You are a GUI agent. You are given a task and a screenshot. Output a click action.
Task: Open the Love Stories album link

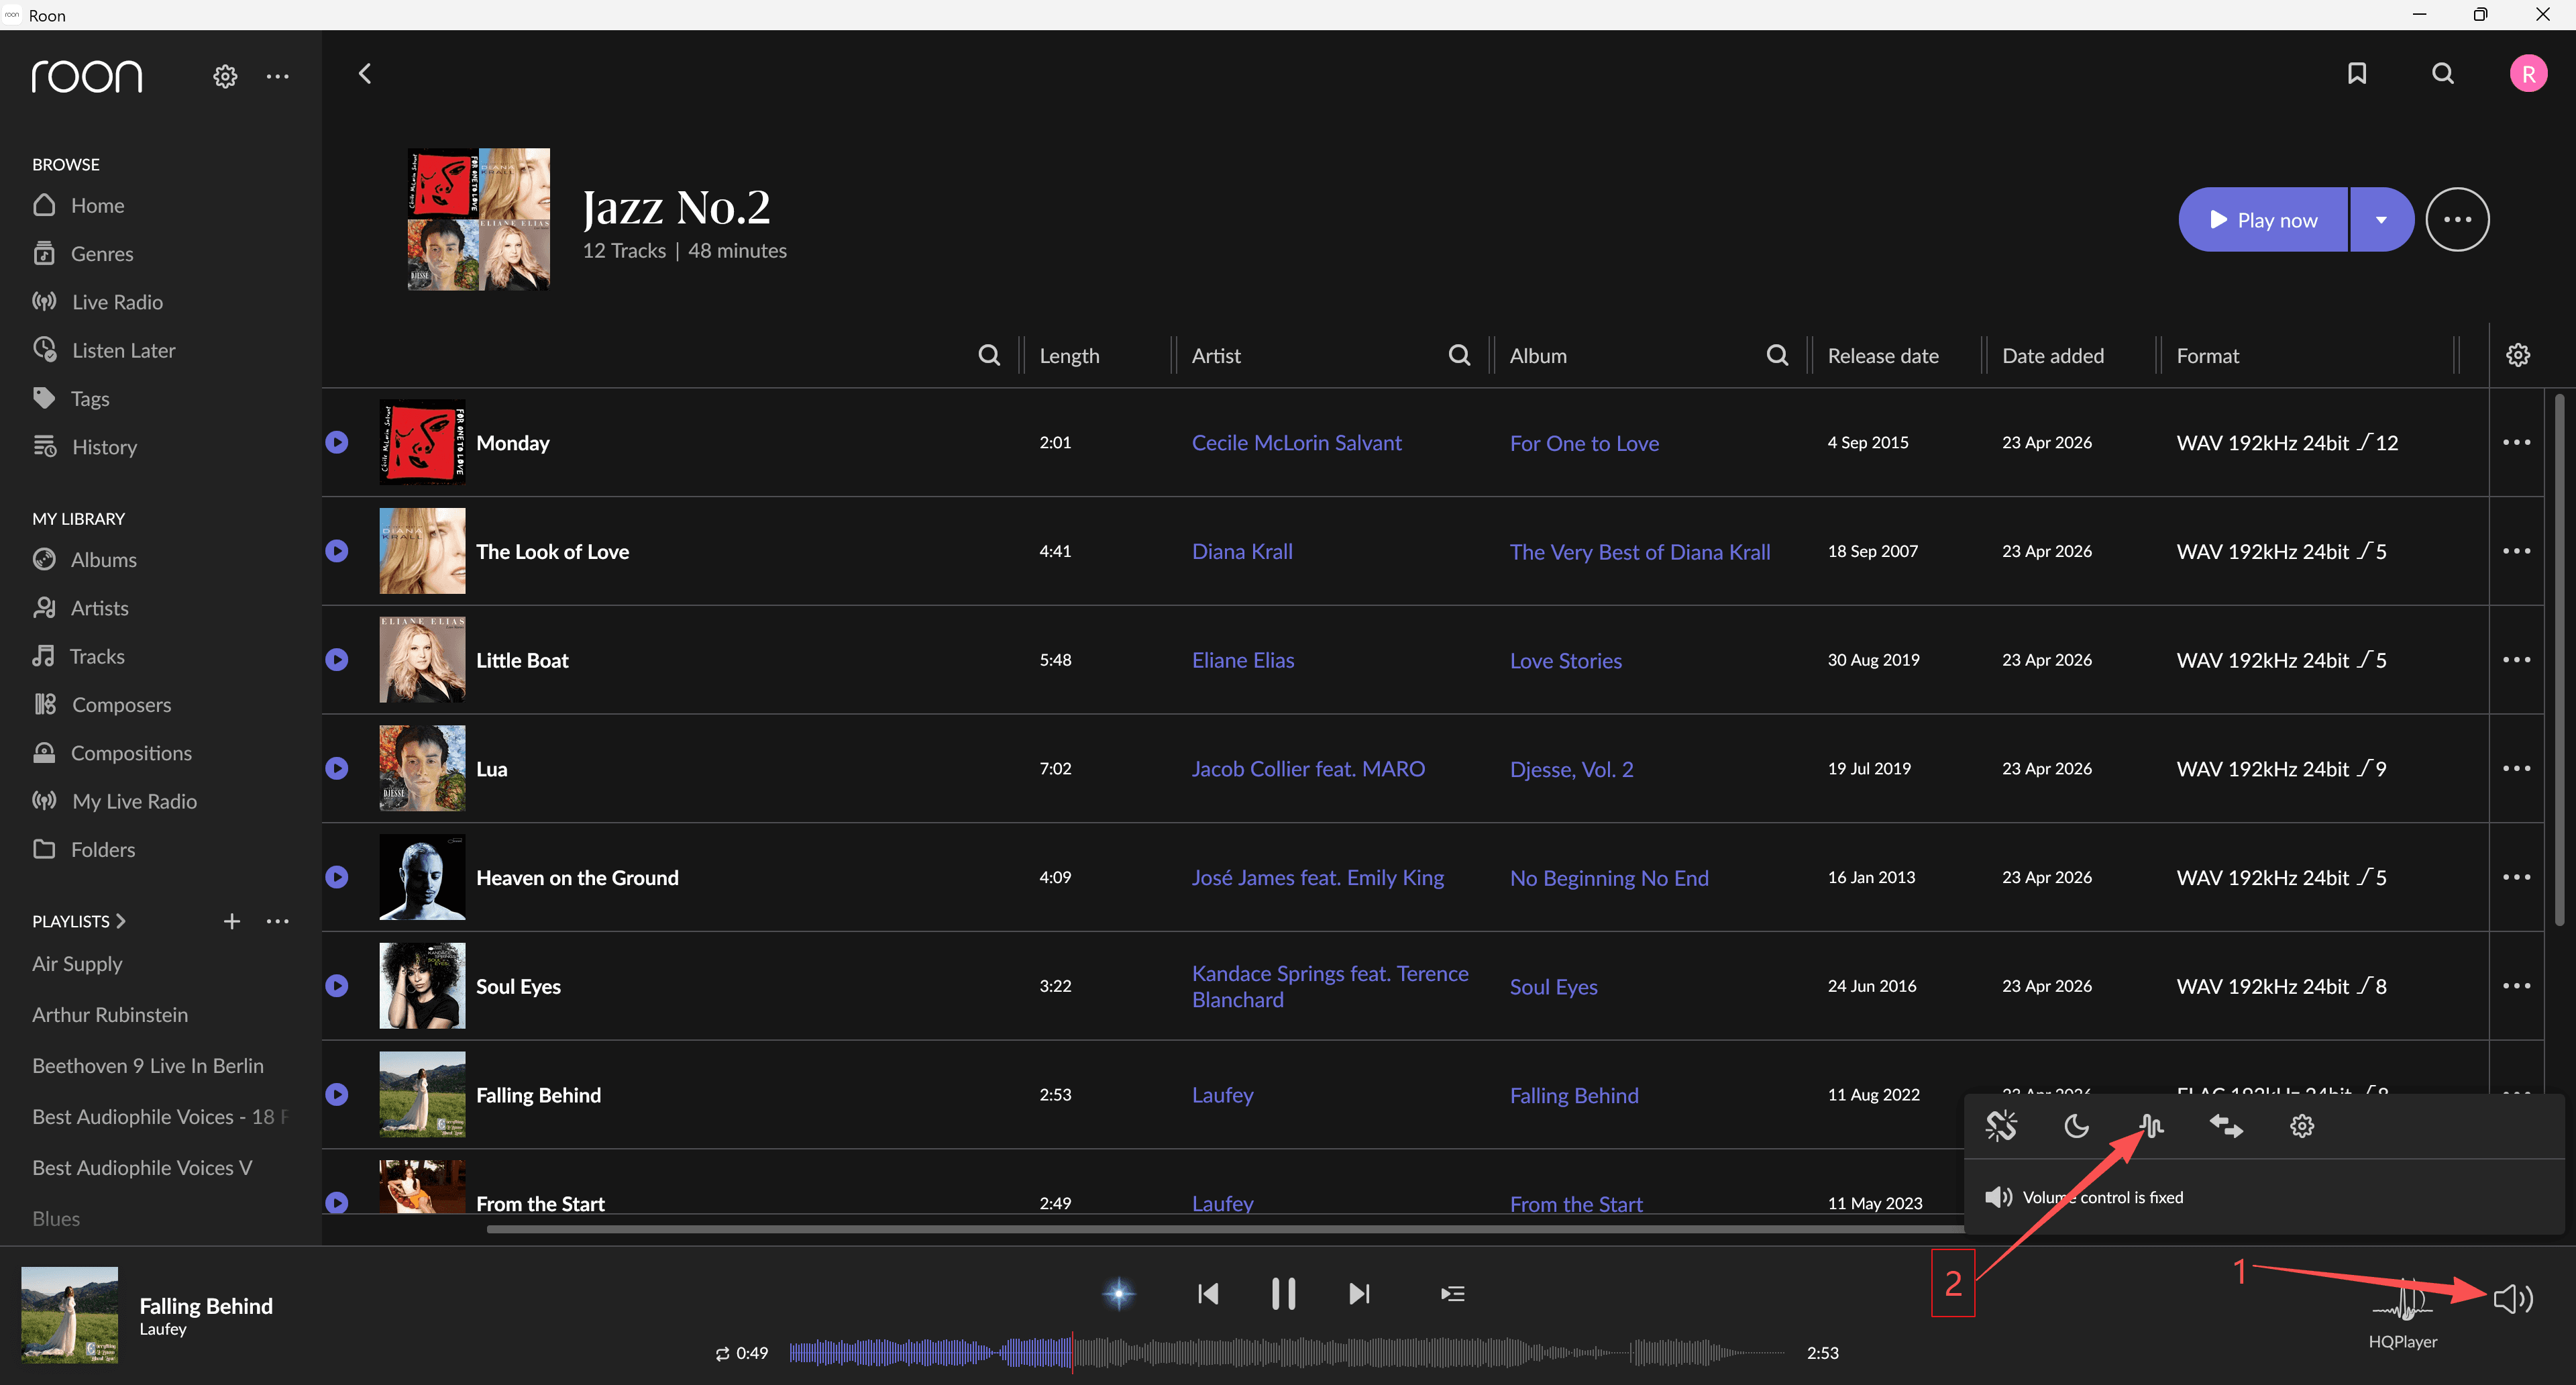click(1566, 661)
